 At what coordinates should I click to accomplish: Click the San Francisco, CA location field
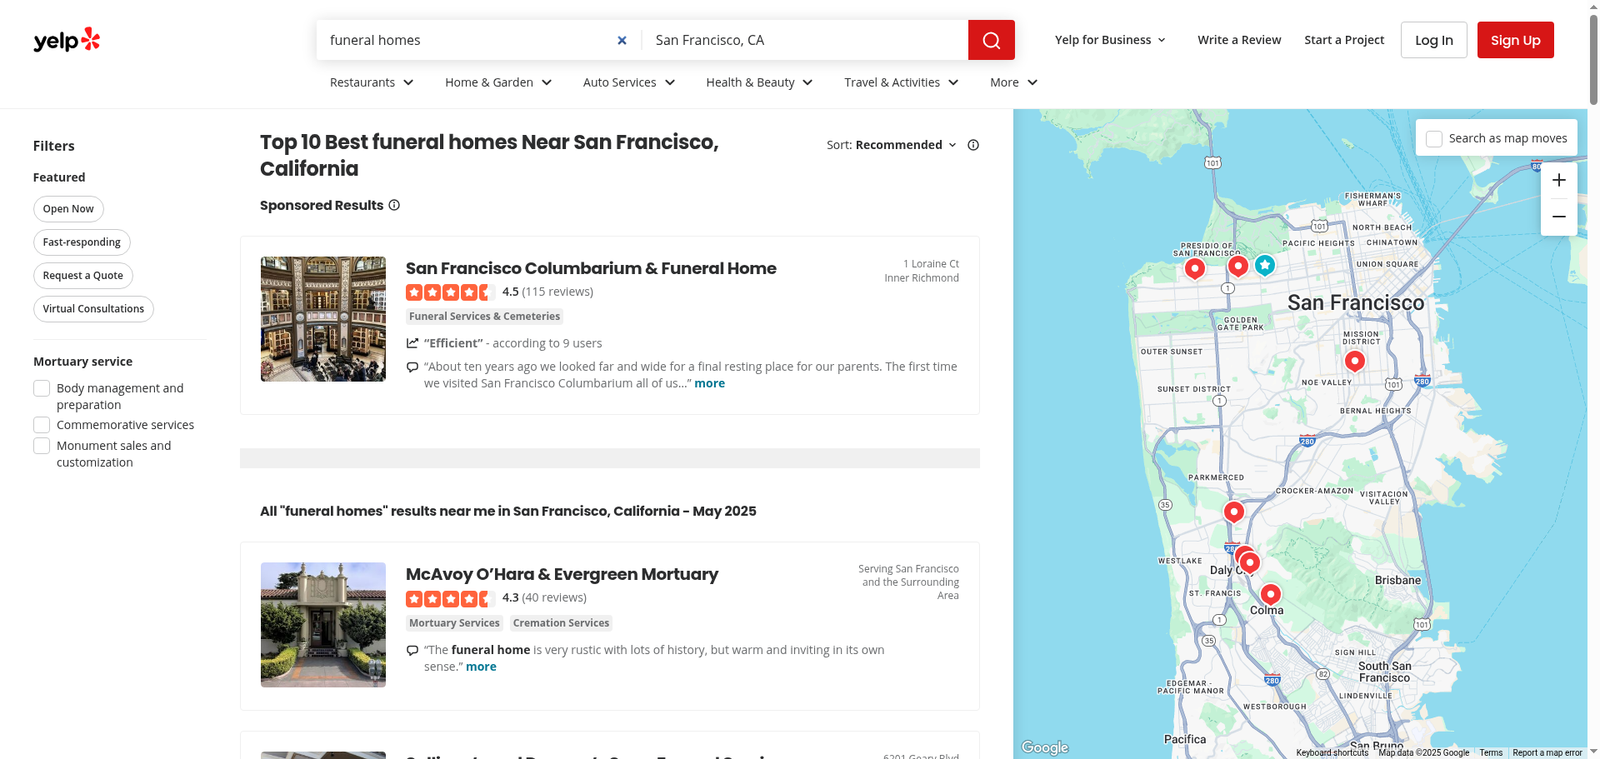(x=805, y=40)
